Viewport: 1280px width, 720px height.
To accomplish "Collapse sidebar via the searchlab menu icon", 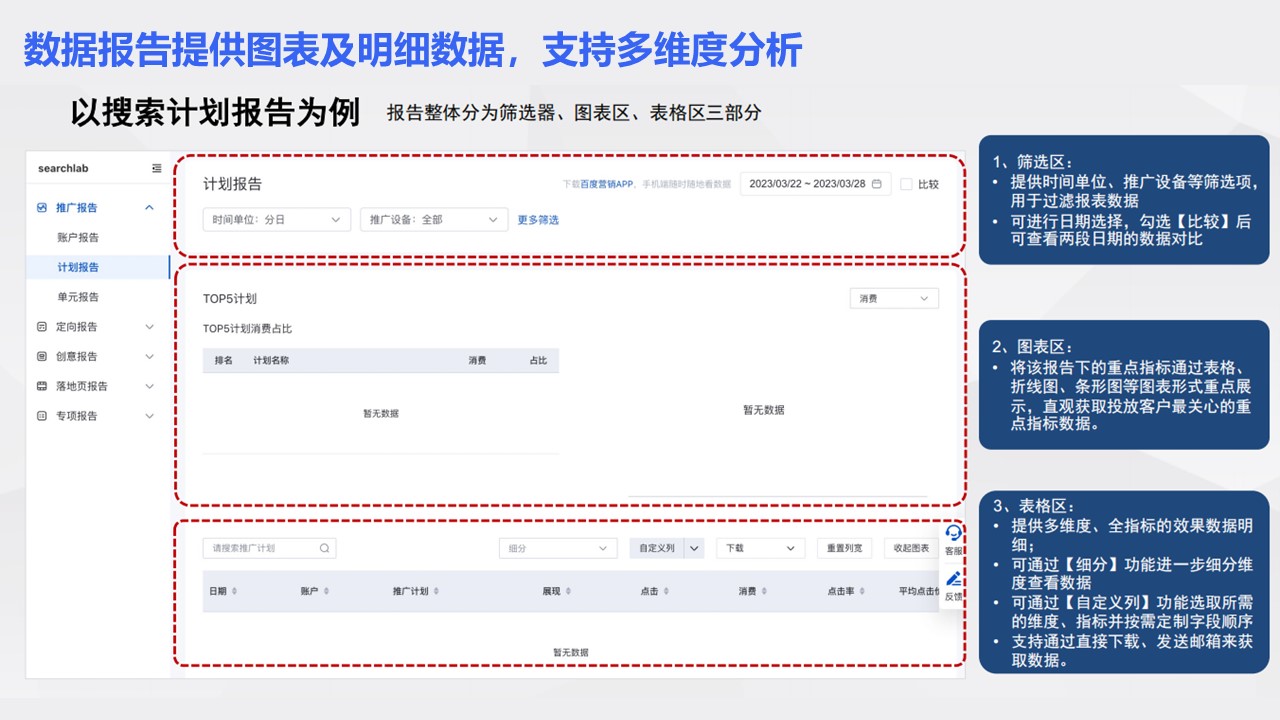I will [156, 169].
